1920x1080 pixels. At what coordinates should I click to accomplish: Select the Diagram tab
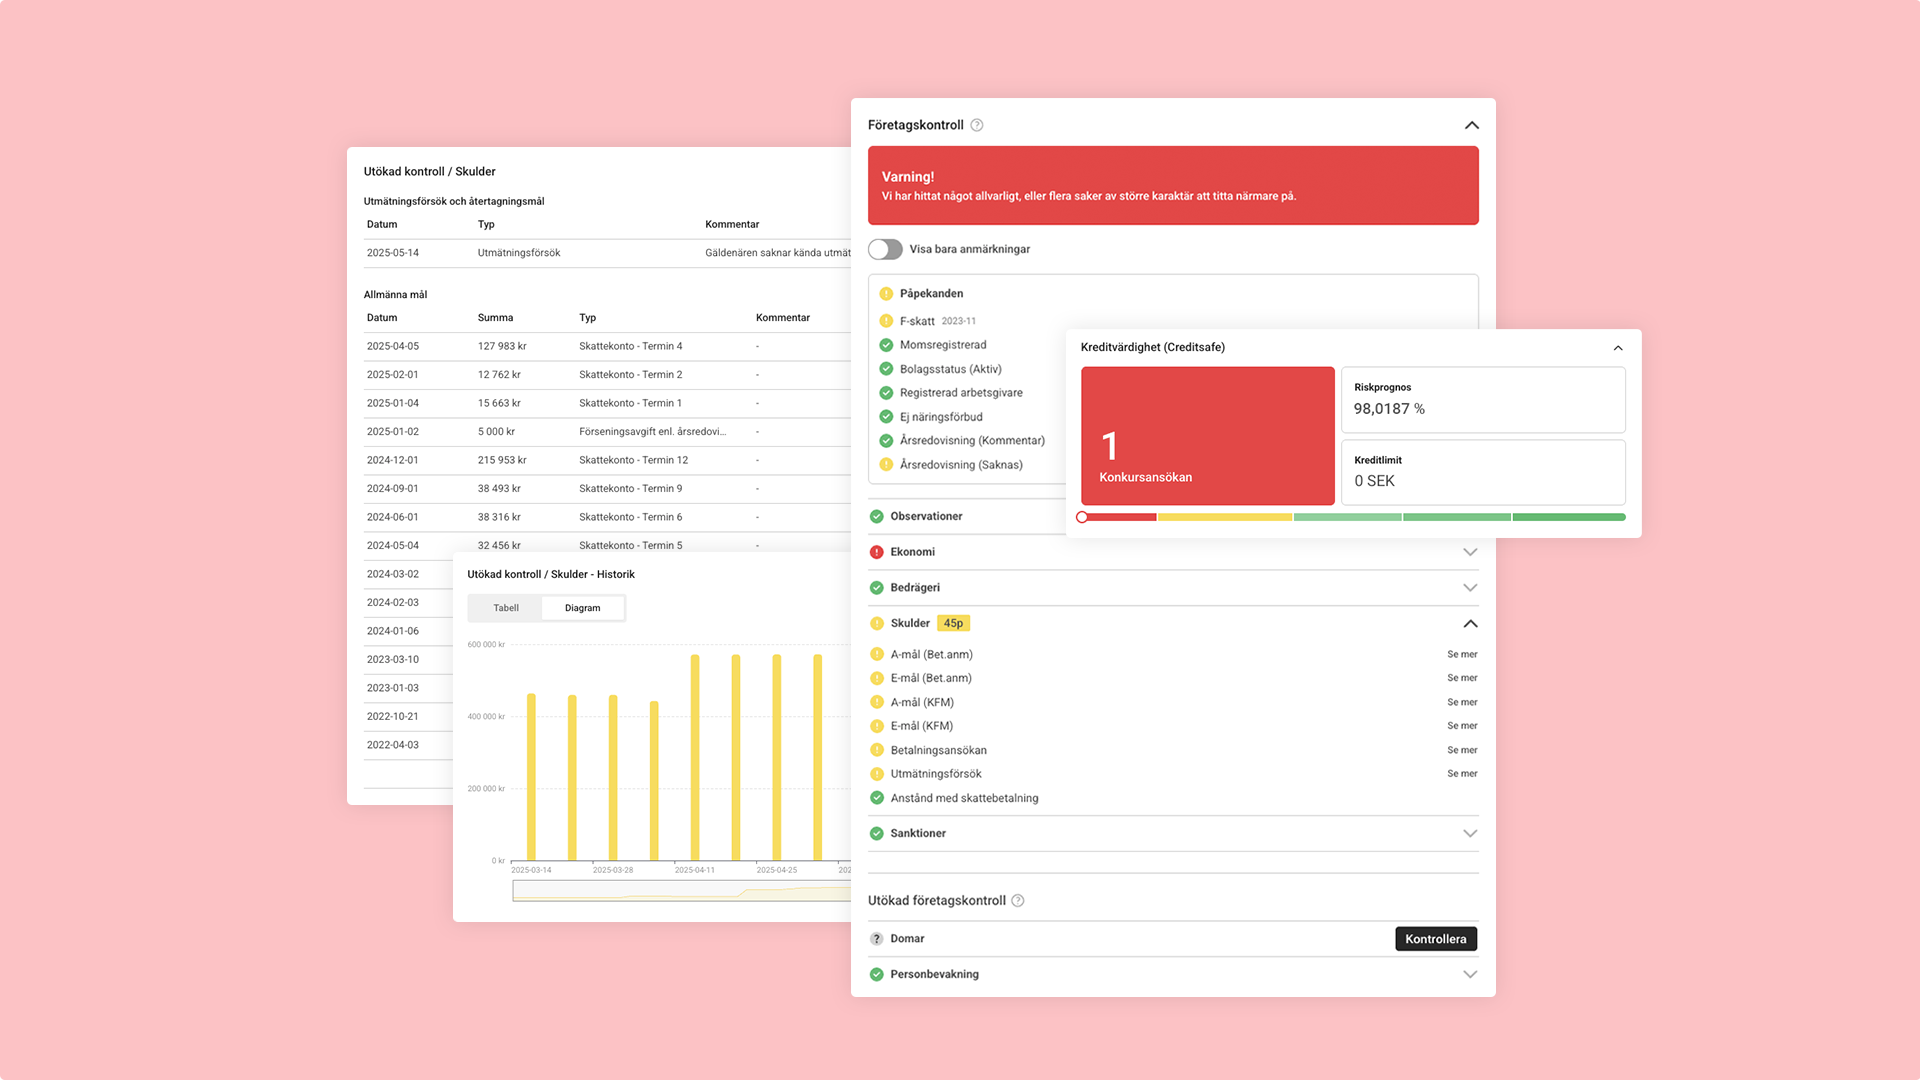click(582, 608)
